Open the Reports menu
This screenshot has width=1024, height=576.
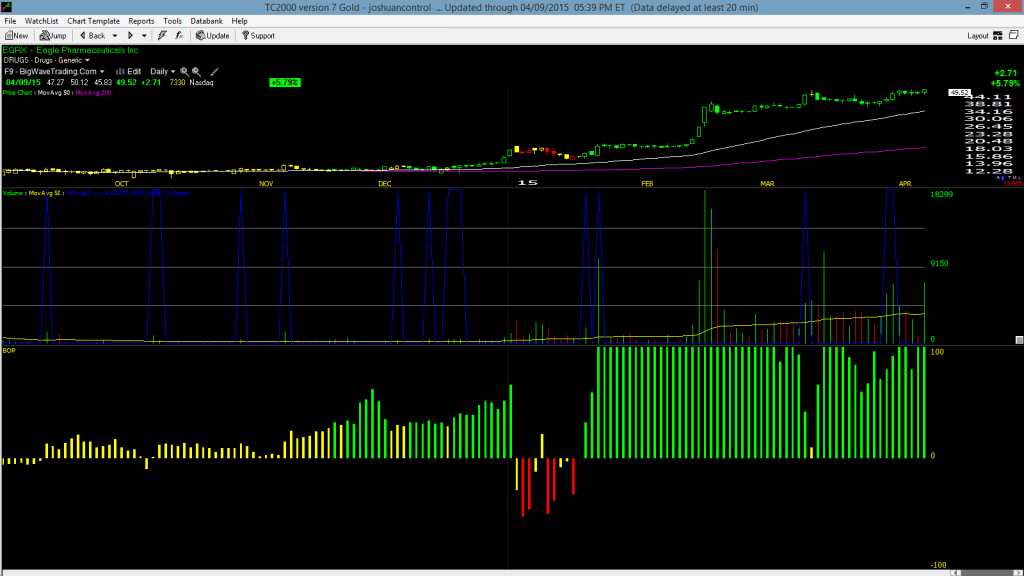pyautogui.click(x=141, y=21)
